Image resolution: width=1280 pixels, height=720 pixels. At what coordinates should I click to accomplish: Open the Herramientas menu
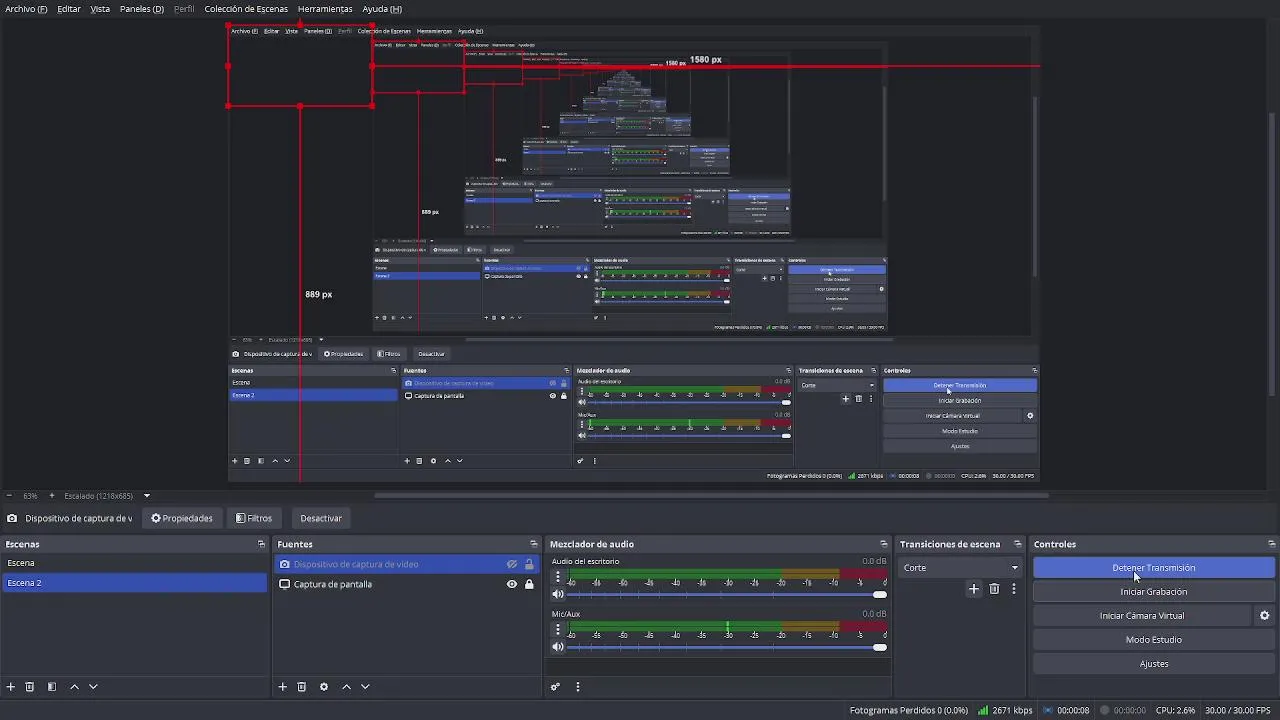point(325,9)
